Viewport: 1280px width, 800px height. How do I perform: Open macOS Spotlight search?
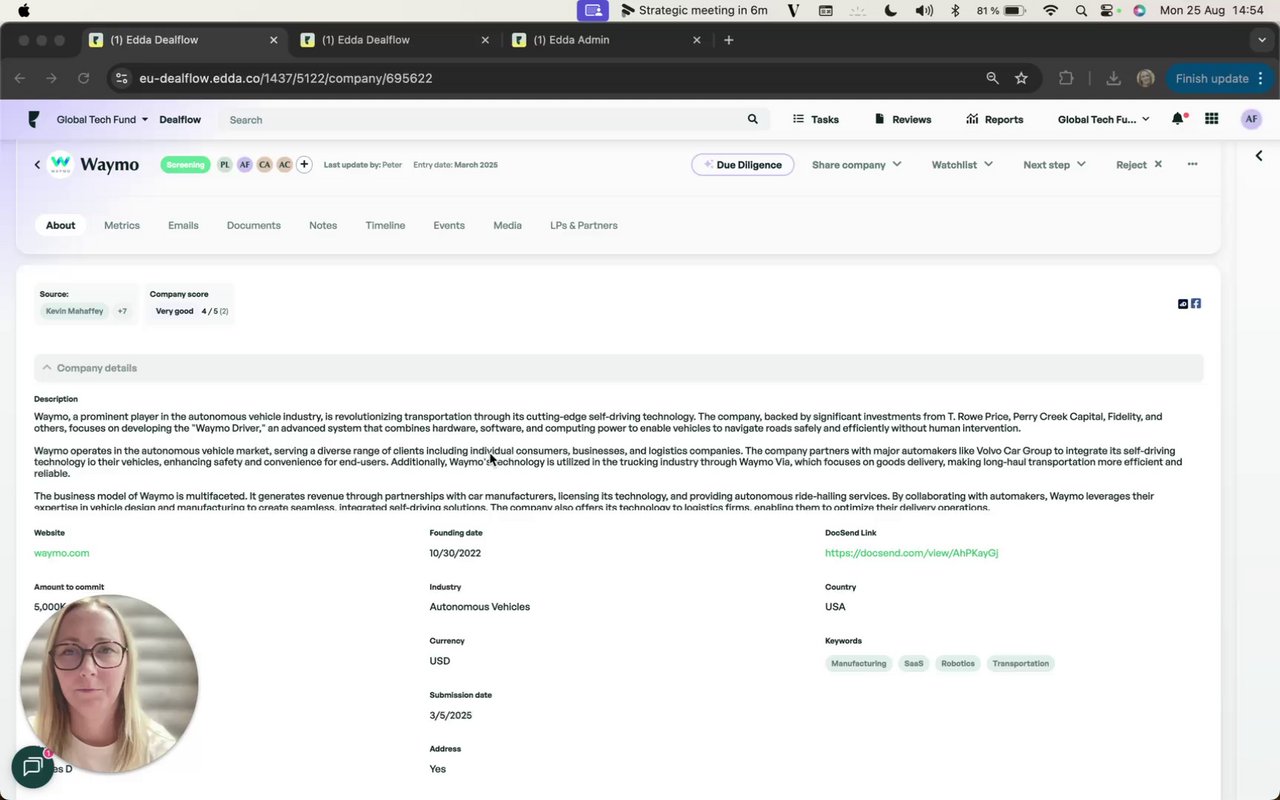click(1081, 11)
